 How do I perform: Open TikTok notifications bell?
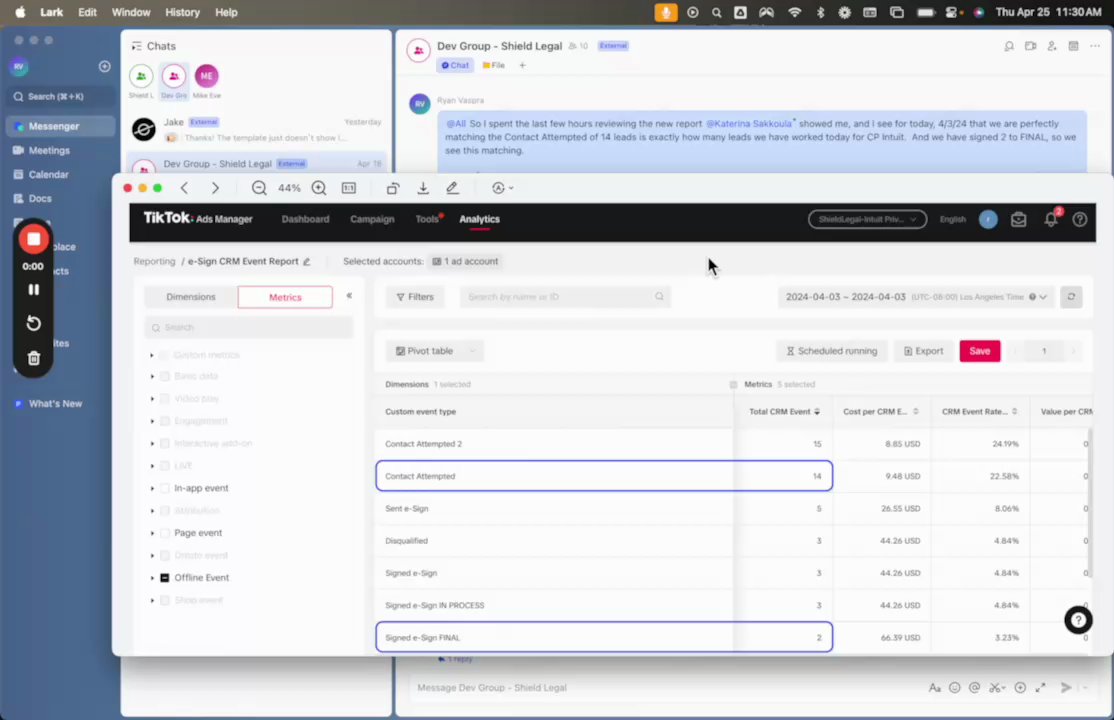click(x=1051, y=219)
